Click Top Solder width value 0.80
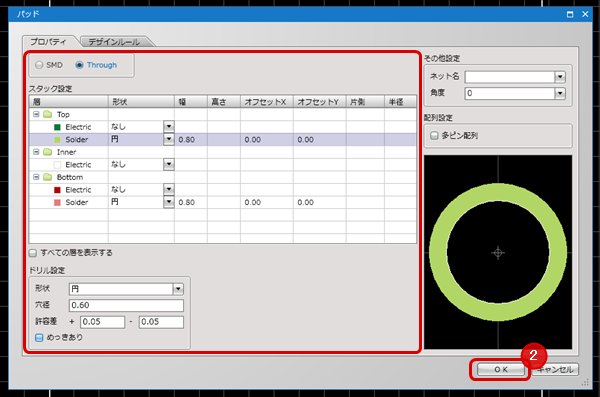 [187, 140]
